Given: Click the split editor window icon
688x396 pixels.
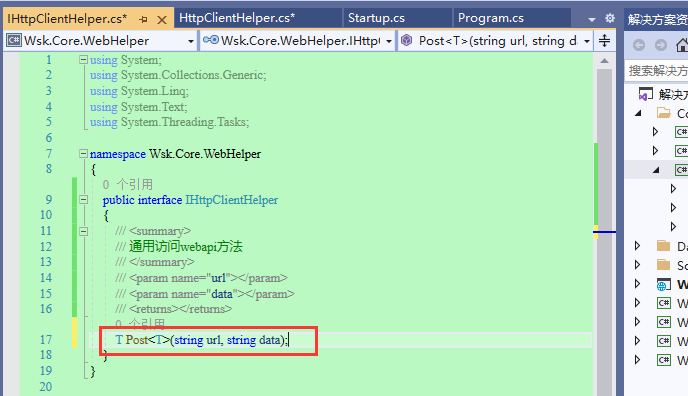Looking at the screenshot, I should tap(605, 41).
